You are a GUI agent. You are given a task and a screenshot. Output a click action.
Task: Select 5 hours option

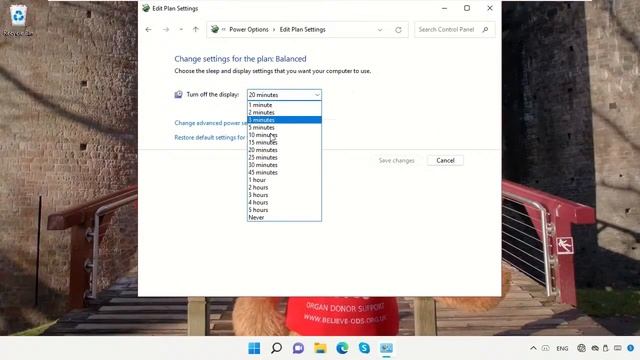[x=284, y=210]
